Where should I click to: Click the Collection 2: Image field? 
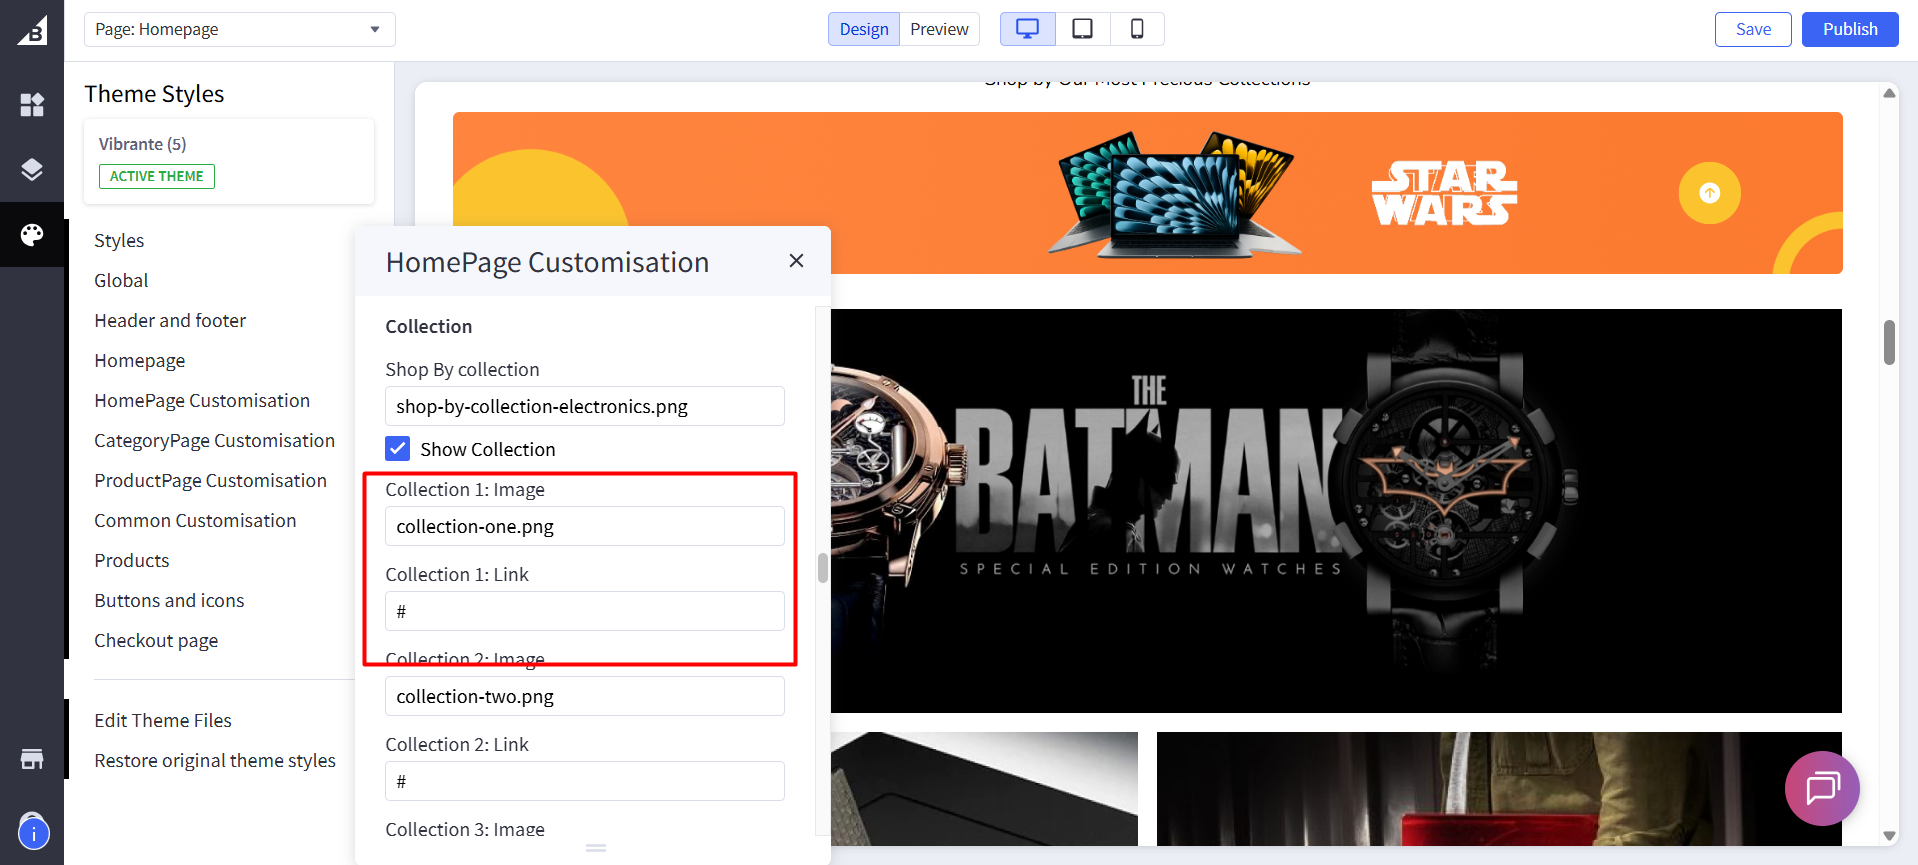585,696
